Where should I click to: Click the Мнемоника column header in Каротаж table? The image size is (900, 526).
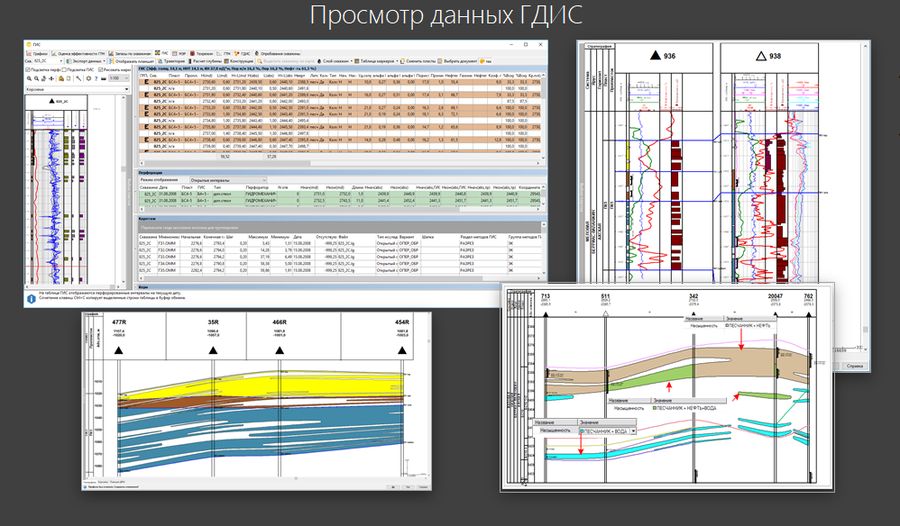[x=168, y=237]
